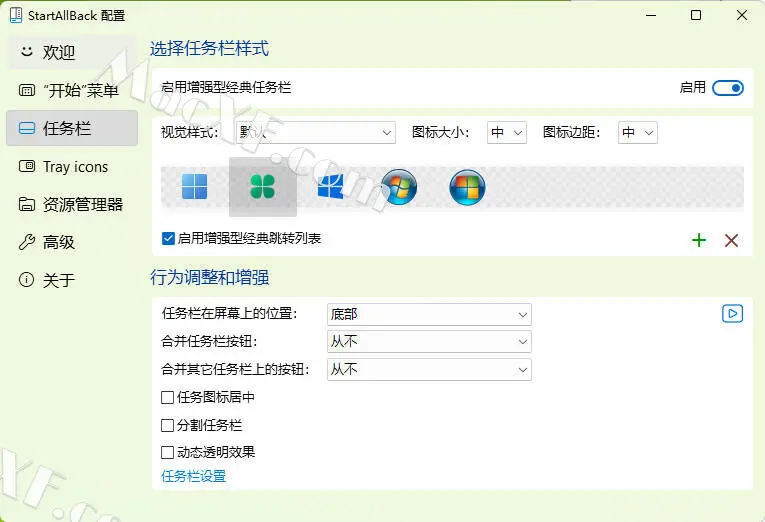Click the StartAllBack app title icon
The width and height of the screenshot is (765, 522).
coord(16,15)
